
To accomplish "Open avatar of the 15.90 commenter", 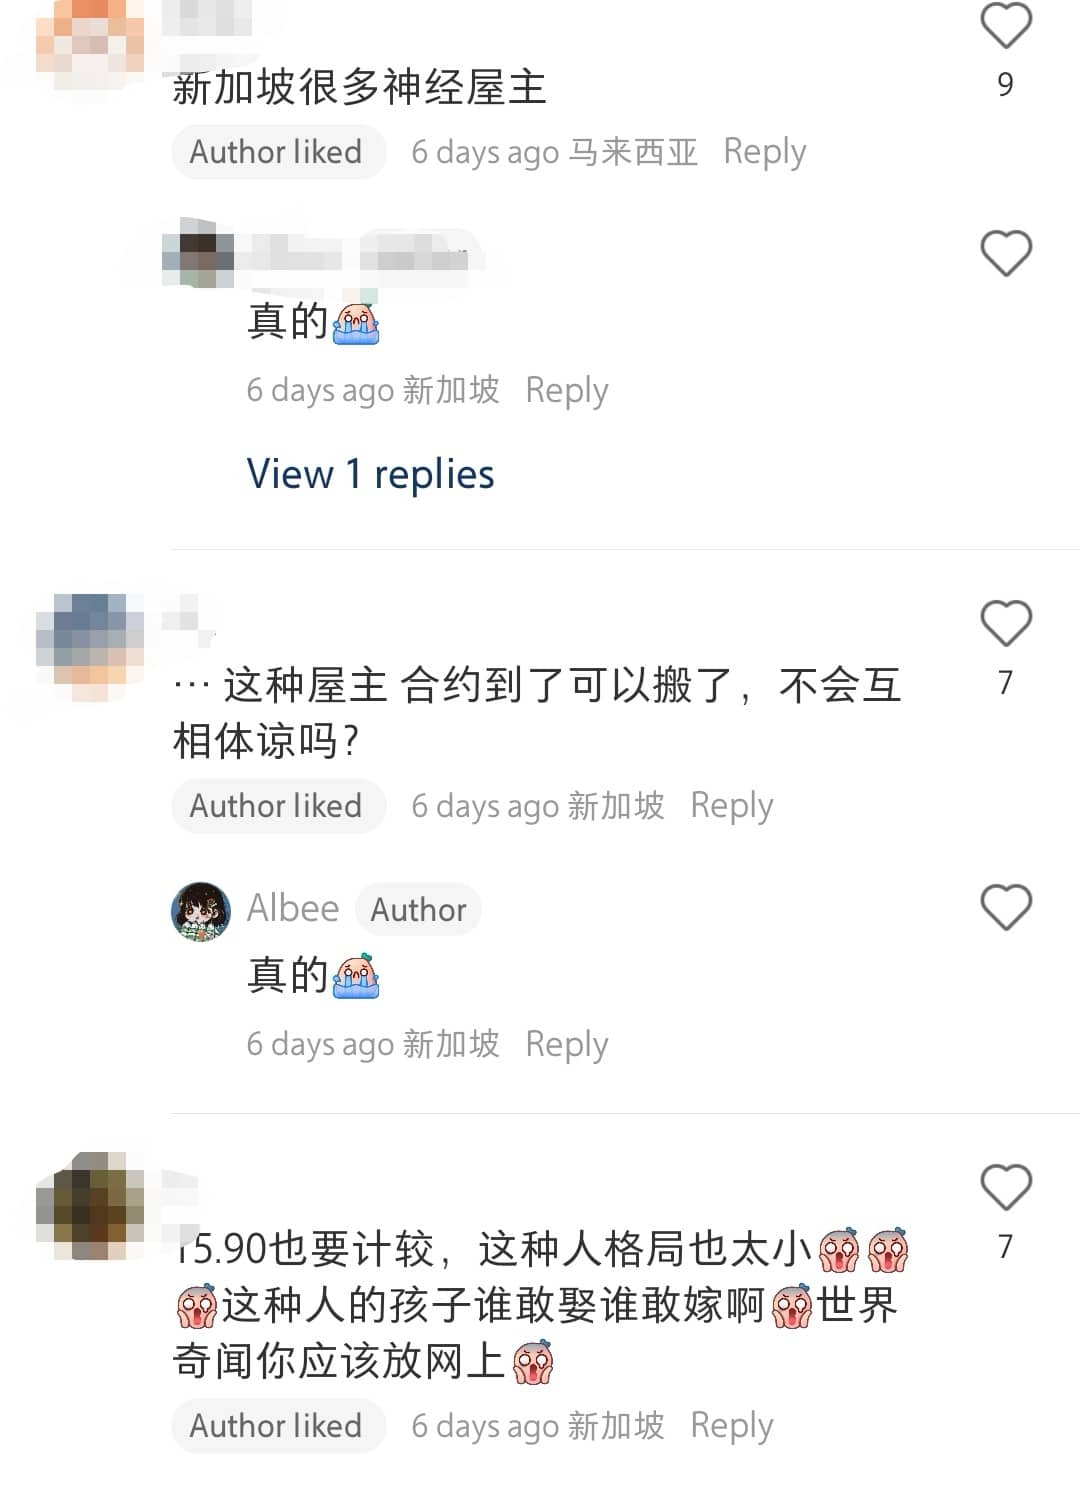I will click(x=90, y=1206).
